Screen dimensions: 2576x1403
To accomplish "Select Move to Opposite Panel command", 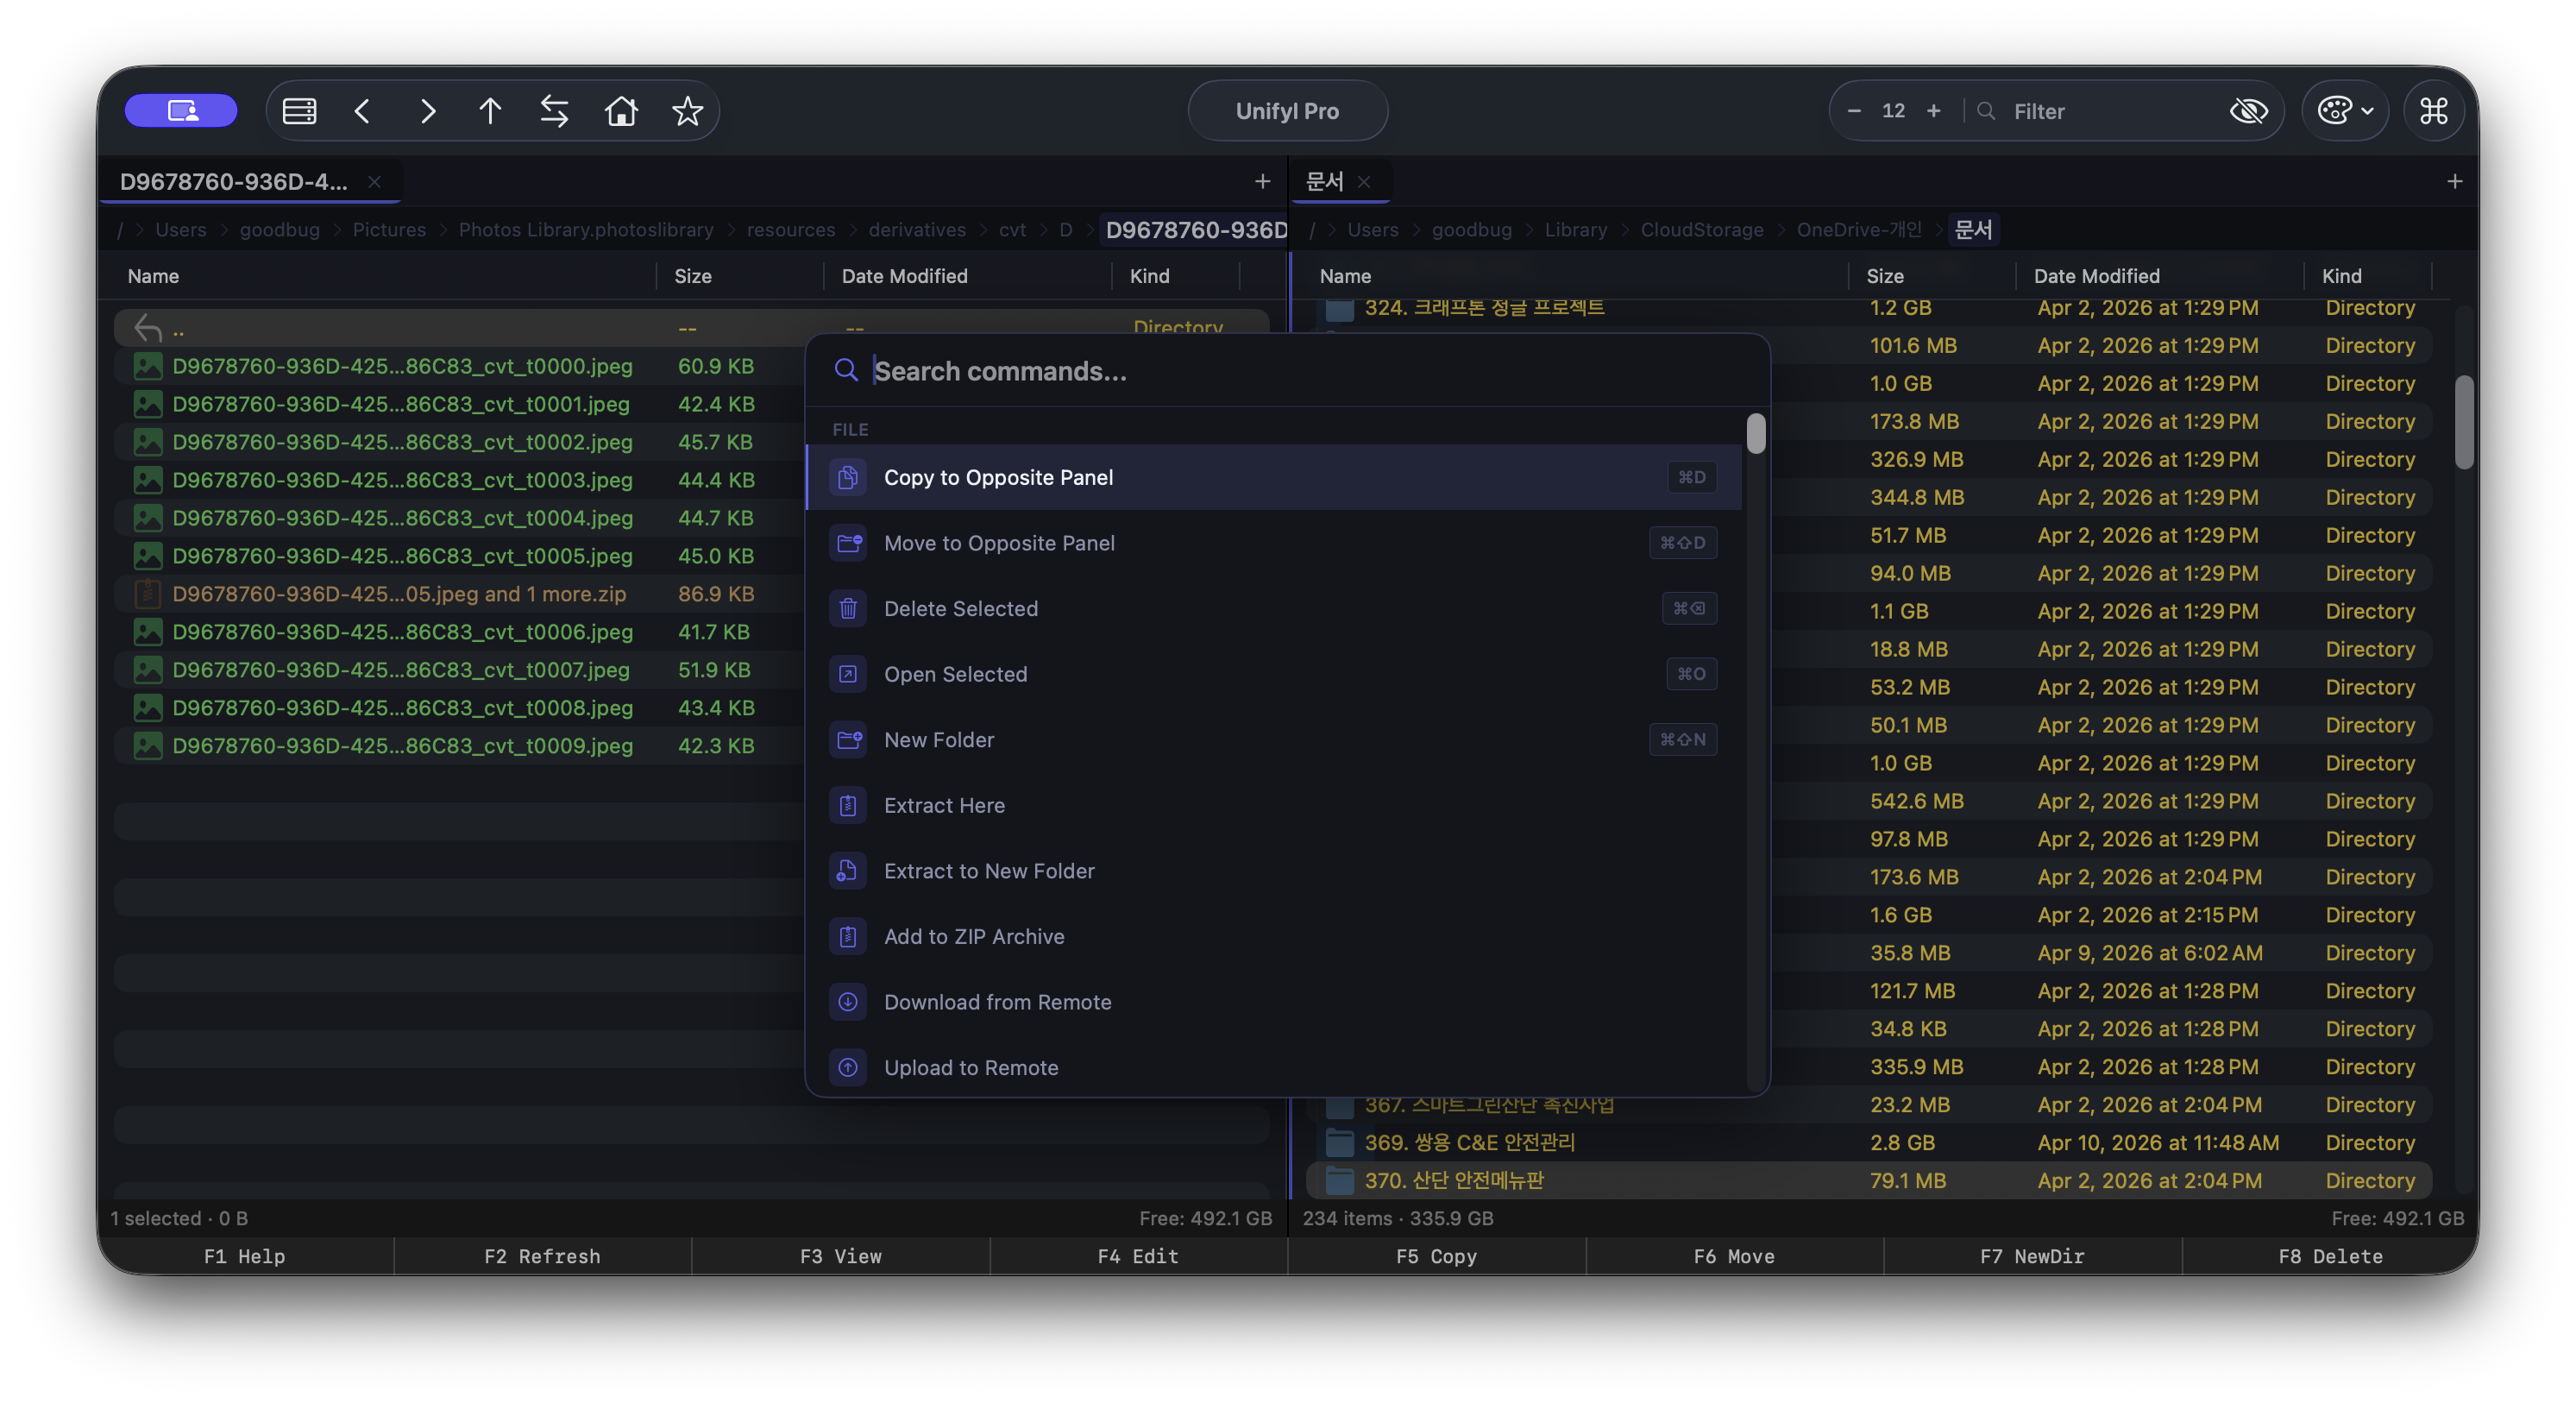I will [x=998, y=543].
